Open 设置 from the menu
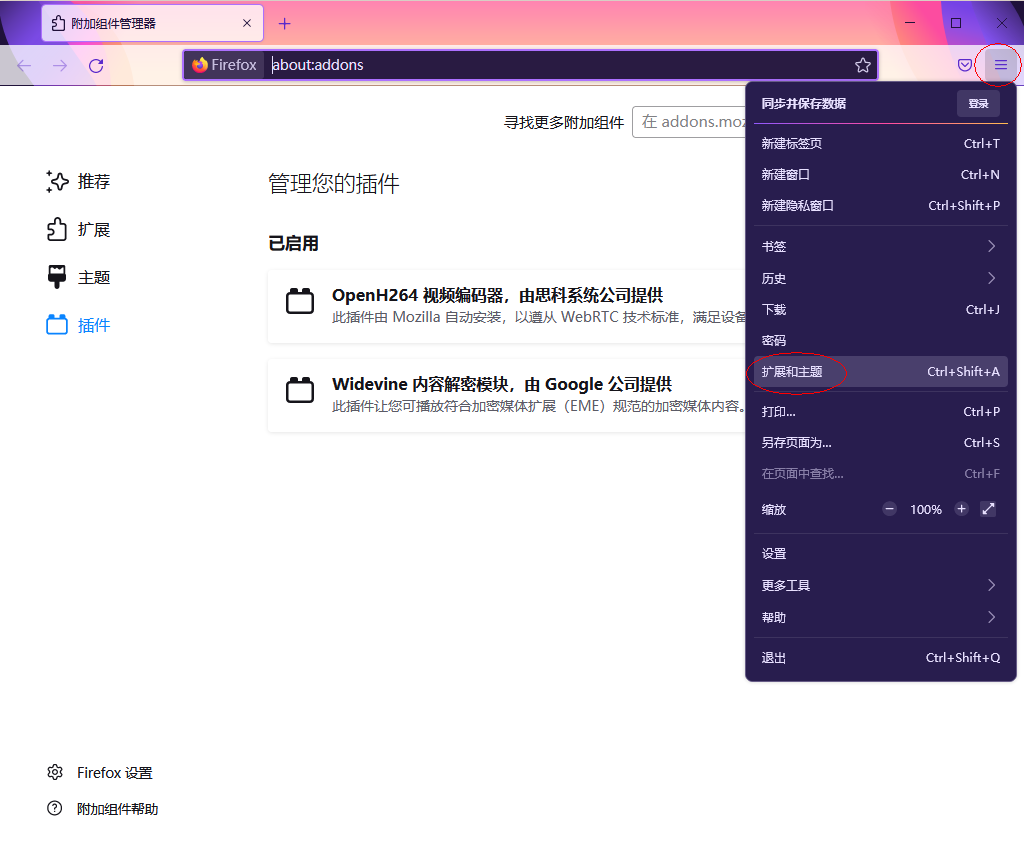The height and width of the screenshot is (862, 1024). (880, 554)
